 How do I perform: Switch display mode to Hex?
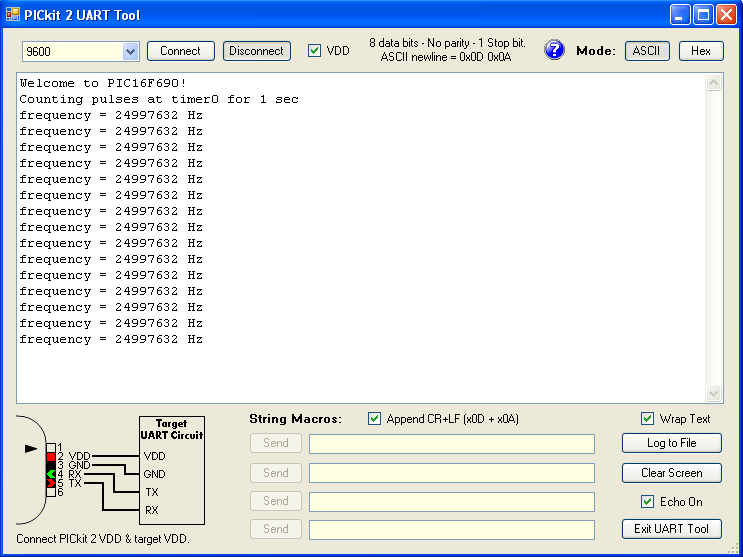click(x=701, y=51)
